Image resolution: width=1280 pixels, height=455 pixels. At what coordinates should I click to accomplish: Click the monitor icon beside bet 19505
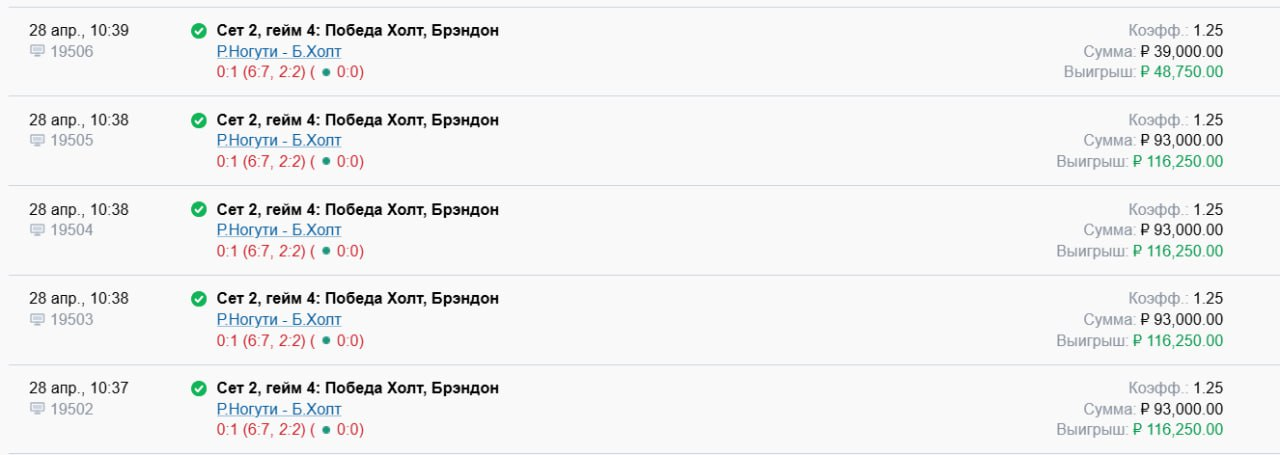(x=38, y=141)
